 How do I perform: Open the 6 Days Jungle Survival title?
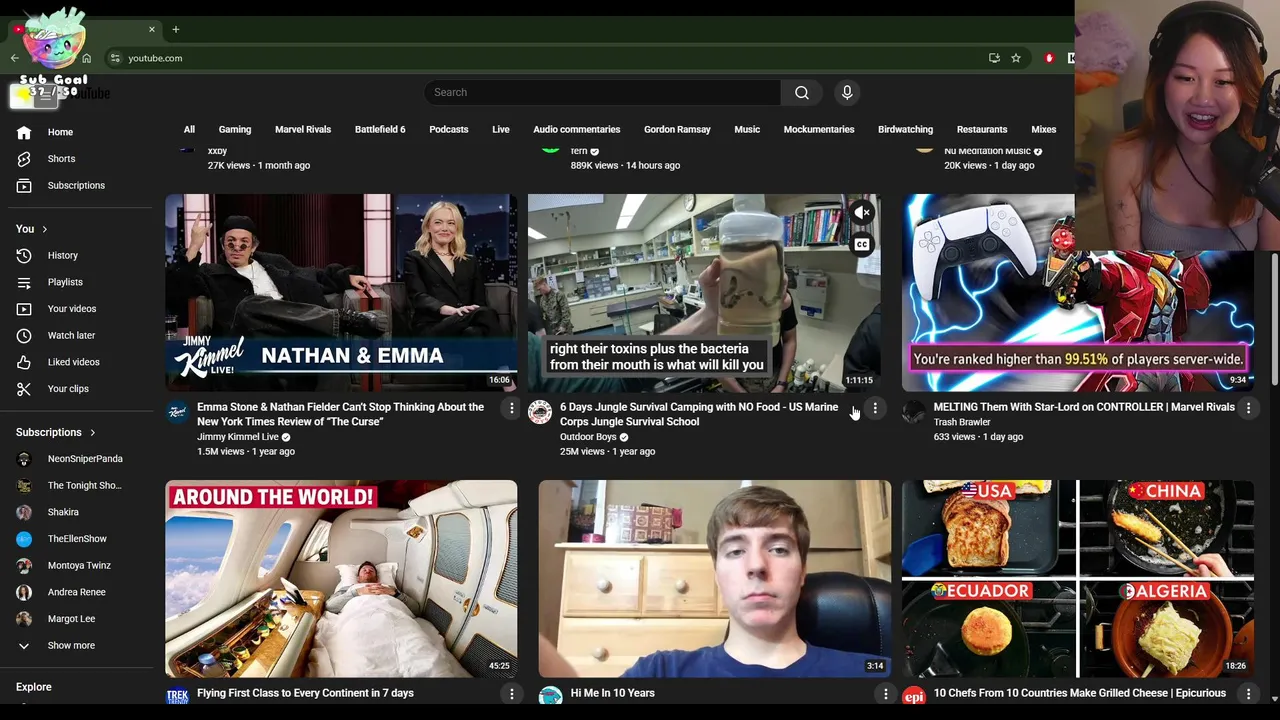tap(699, 414)
